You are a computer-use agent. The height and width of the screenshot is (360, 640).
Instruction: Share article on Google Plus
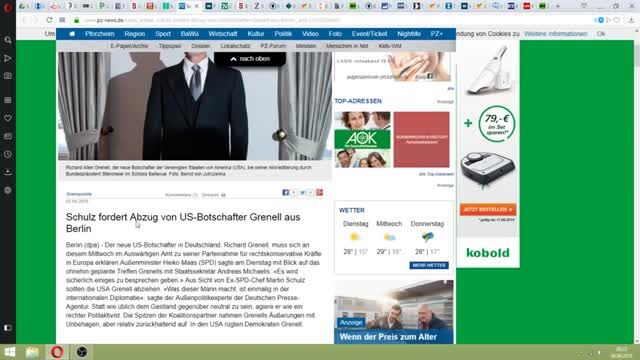(x=320, y=193)
